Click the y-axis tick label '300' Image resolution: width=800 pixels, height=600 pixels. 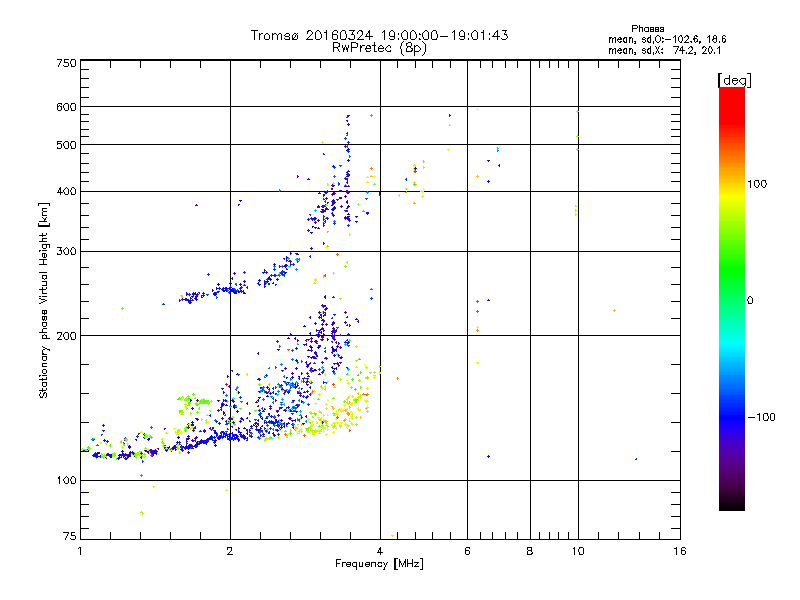66,252
